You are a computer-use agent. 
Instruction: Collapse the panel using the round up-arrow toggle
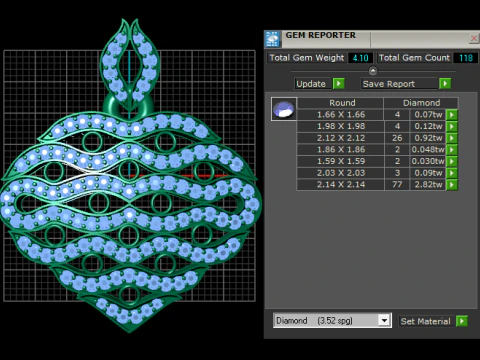[x=373, y=71]
